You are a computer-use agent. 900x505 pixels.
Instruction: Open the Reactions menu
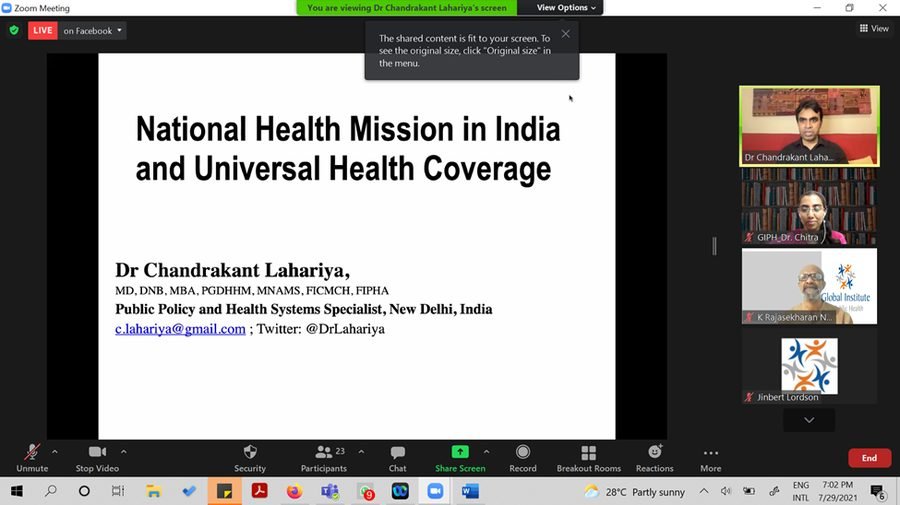tap(654, 458)
